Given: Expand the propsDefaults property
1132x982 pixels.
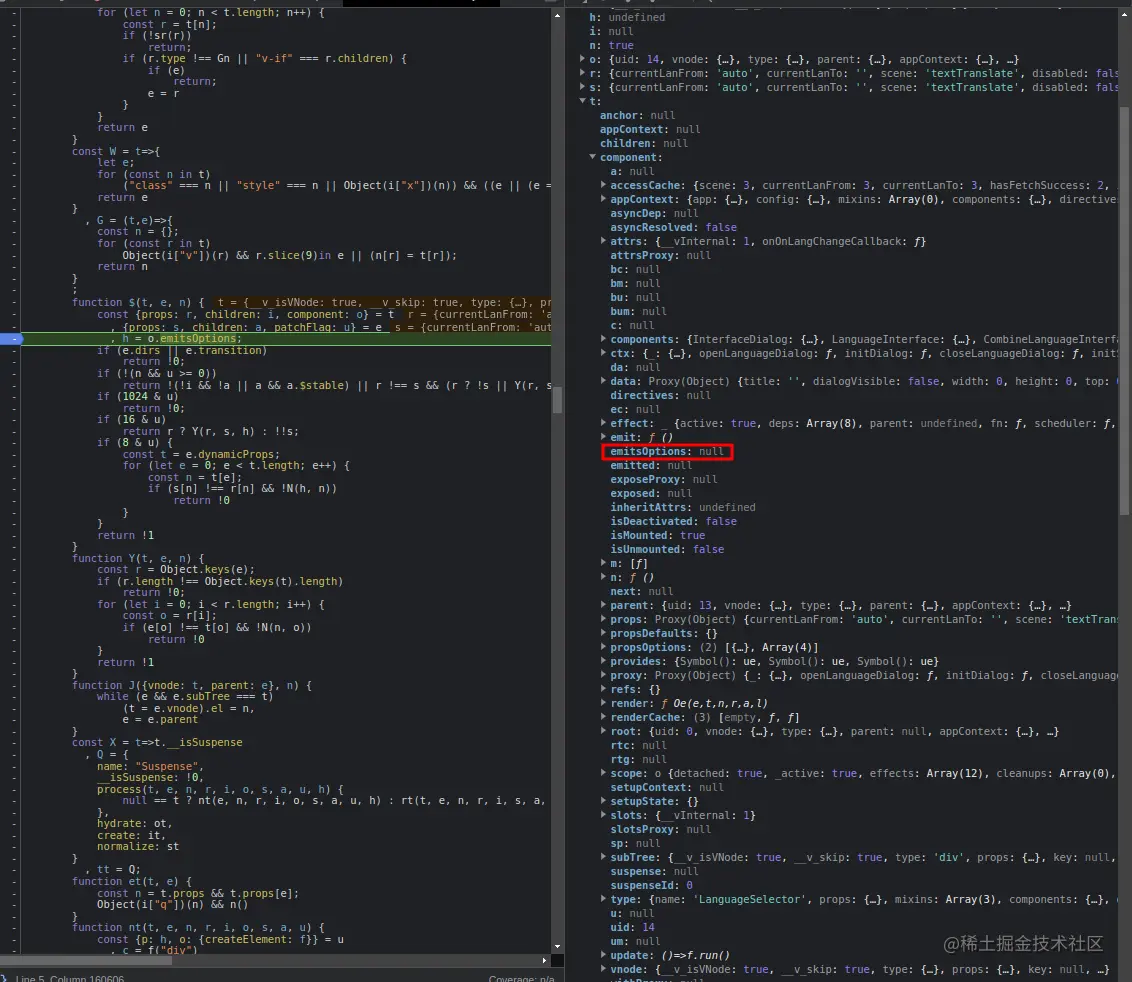Looking at the screenshot, I should [x=604, y=633].
